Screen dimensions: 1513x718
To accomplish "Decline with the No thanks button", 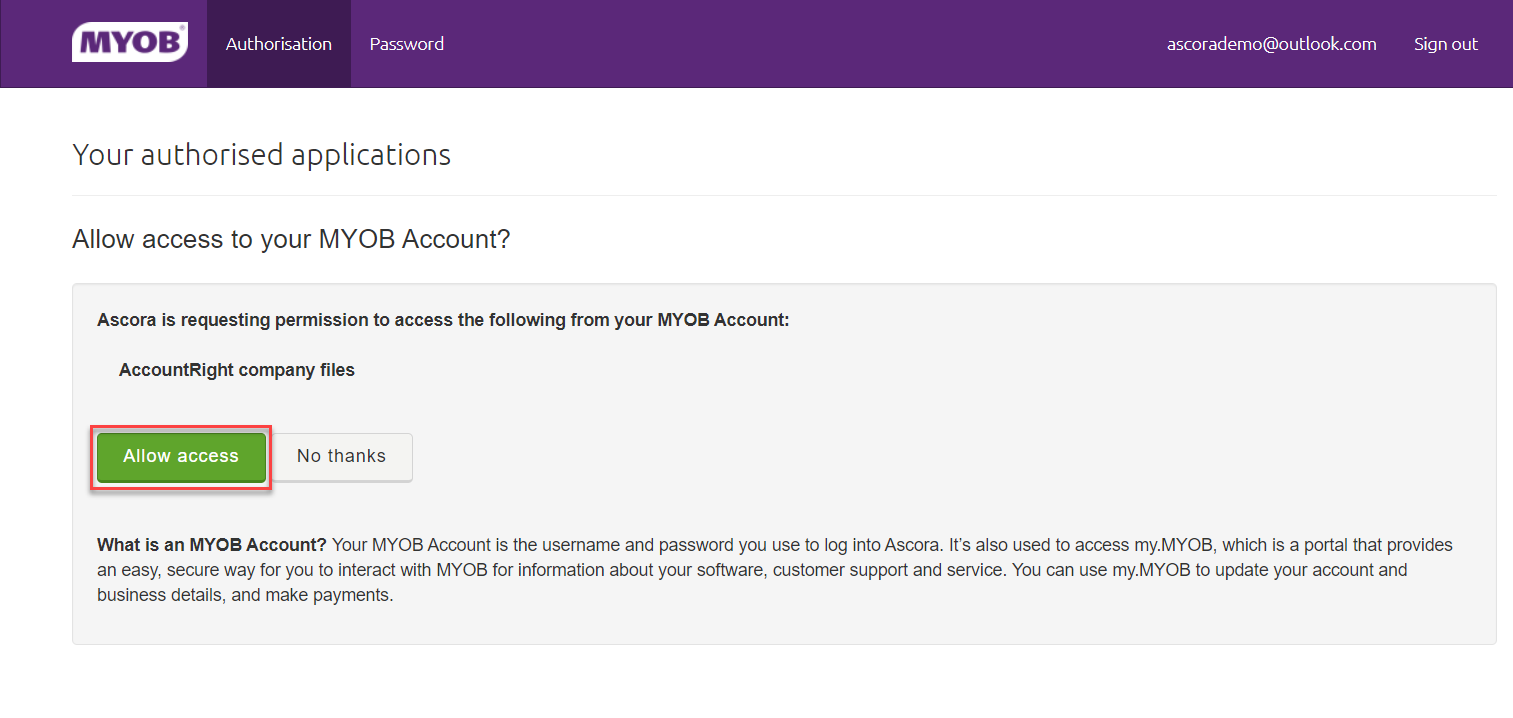I will click(341, 457).
